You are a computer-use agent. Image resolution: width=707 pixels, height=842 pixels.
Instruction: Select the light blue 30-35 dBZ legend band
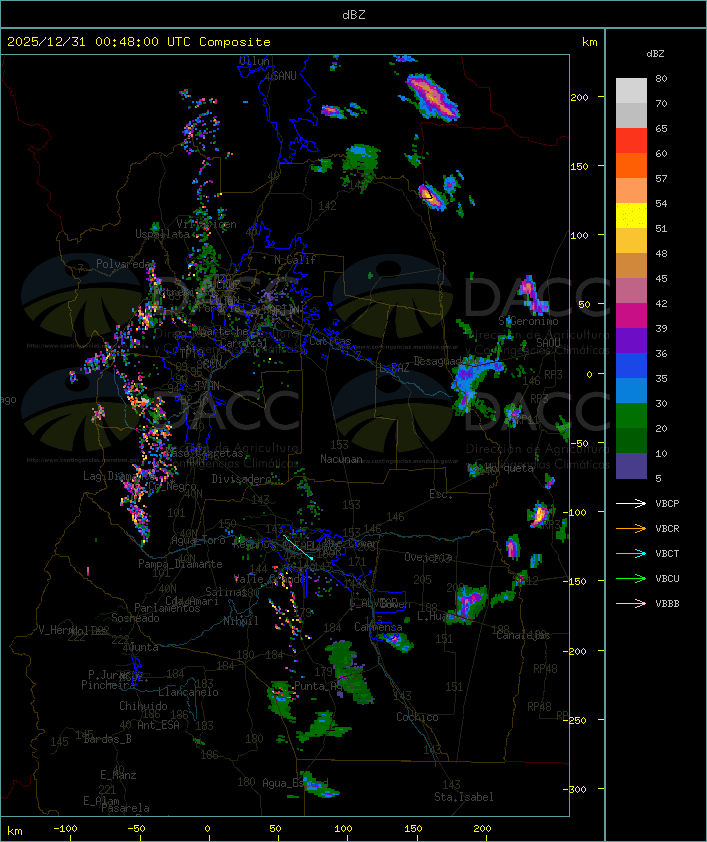631,390
